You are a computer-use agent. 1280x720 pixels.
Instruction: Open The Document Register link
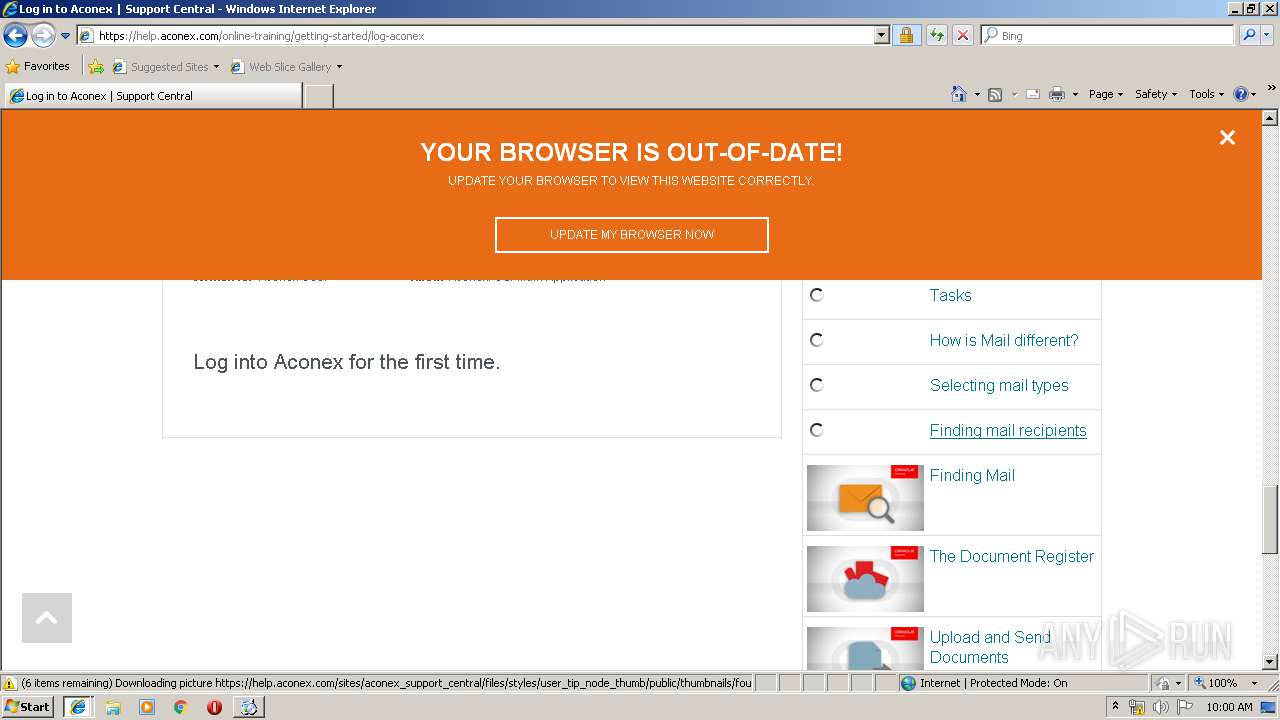[1012, 556]
